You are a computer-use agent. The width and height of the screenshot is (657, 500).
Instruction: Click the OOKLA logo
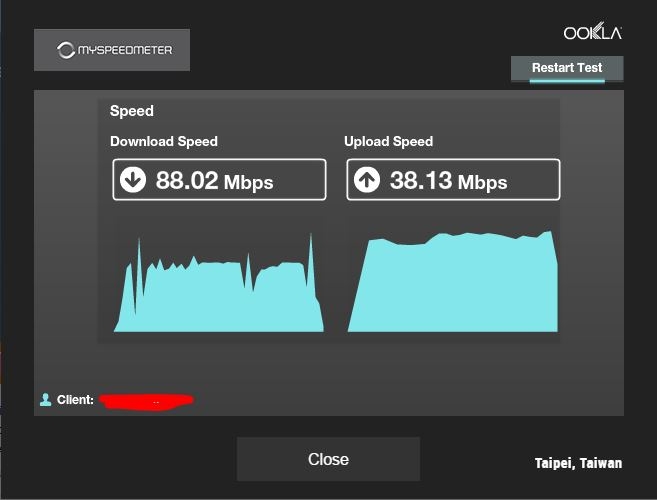[x=592, y=31]
